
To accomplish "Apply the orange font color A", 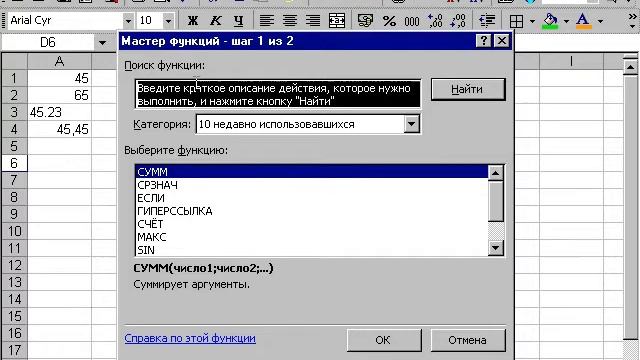I will click(x=584, y=20).
